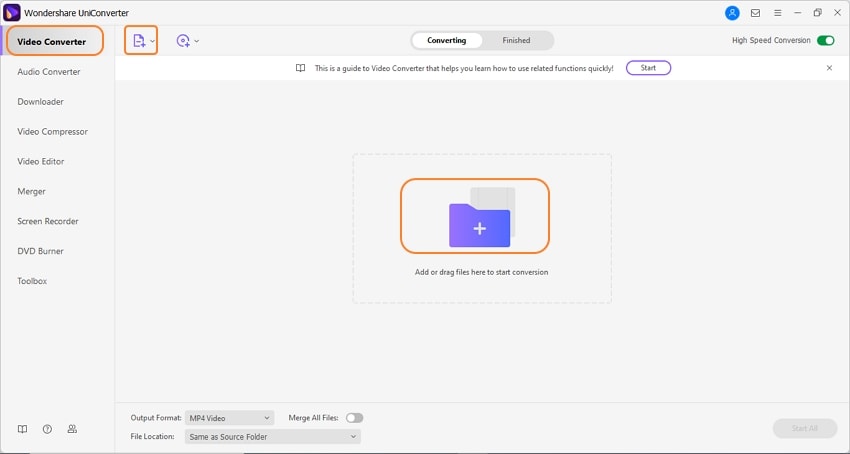This screenshot has width=850, height=454.
Task: Dismiss the guide banner with X
Action: tap(829, 68)
